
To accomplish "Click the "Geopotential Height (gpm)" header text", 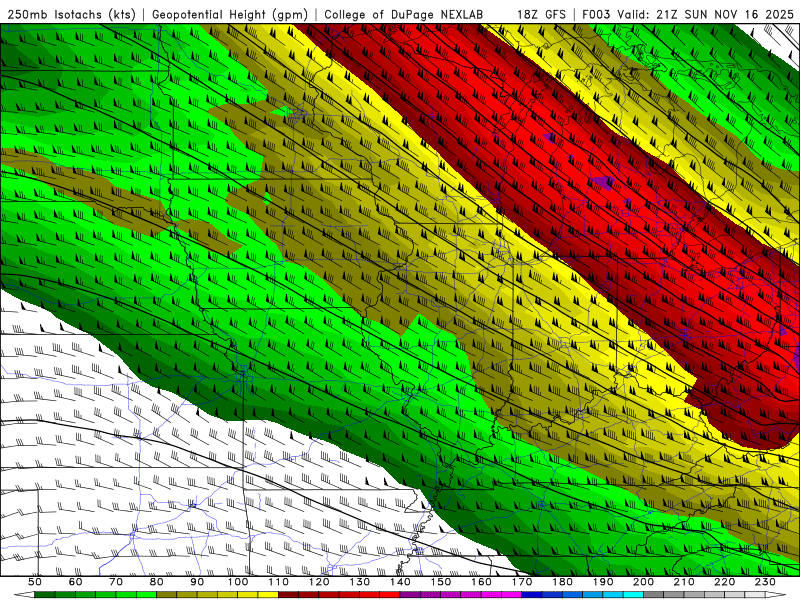I will click(x=230, y=14).
